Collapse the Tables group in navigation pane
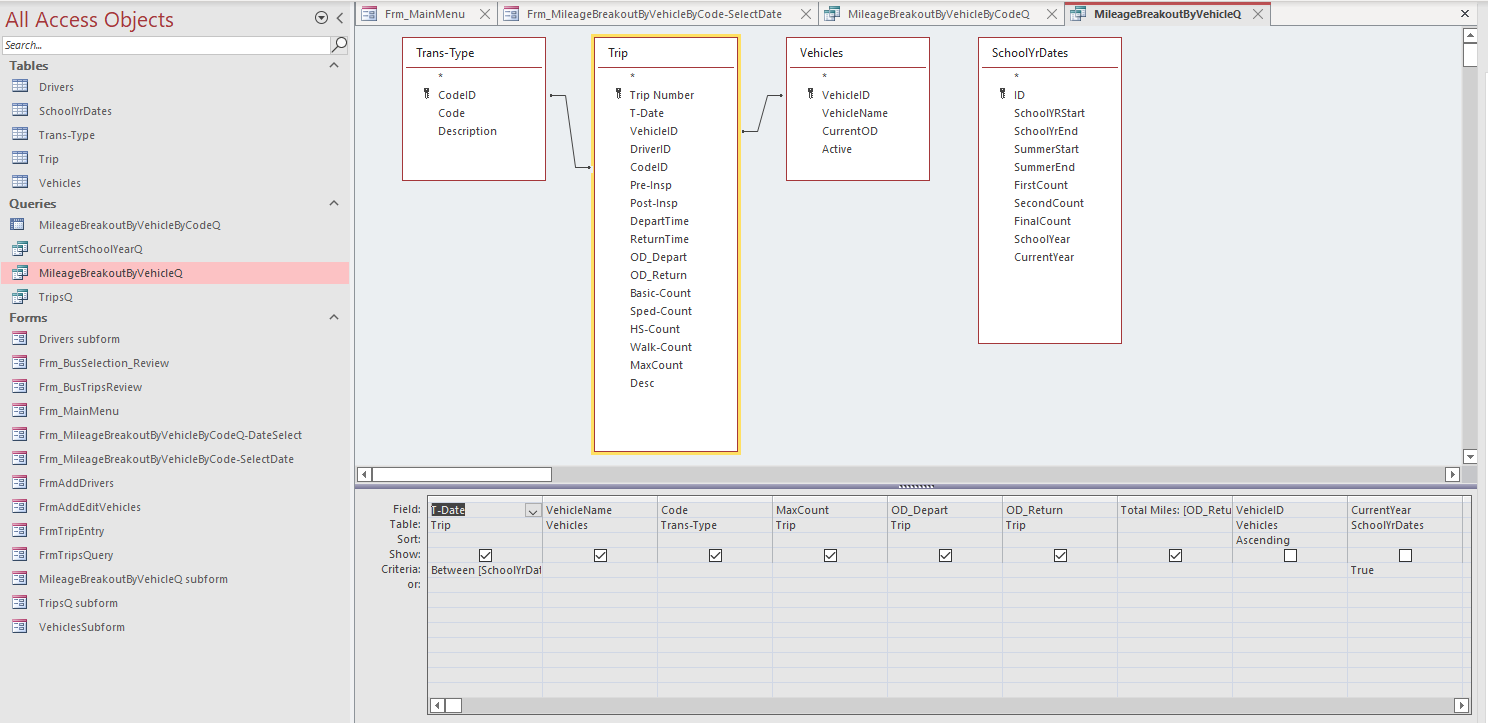1488x723 pixels. [x=333, y=66]
